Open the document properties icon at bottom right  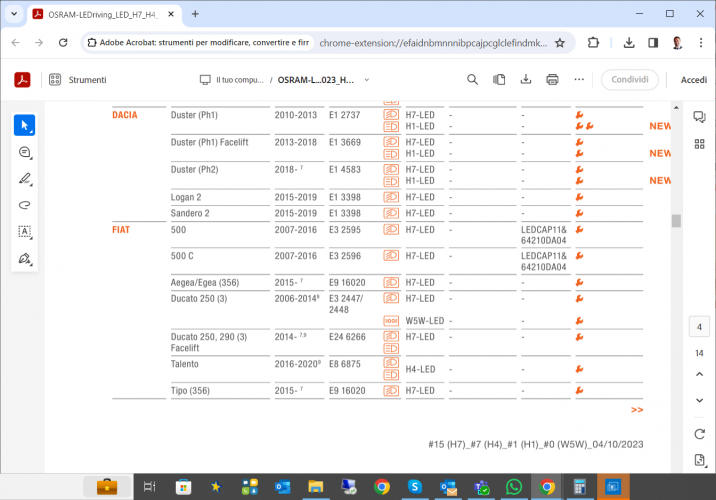pyautogui.click(x=699, y=460)
